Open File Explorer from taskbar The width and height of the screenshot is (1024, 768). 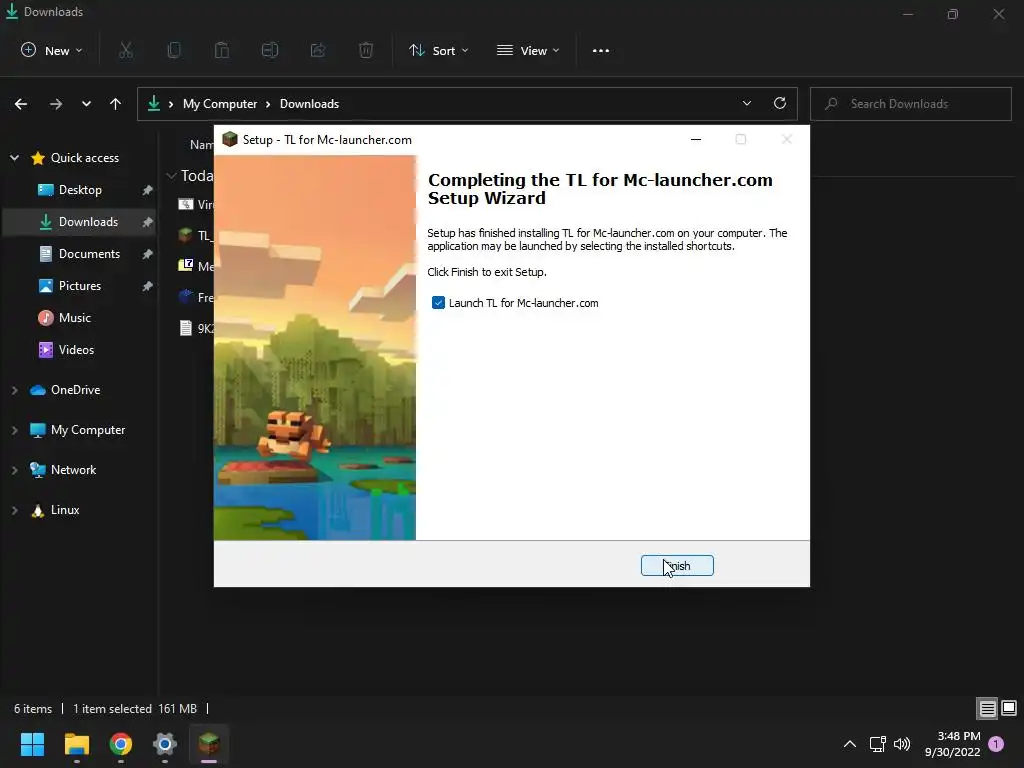click(x=76, y=744)
